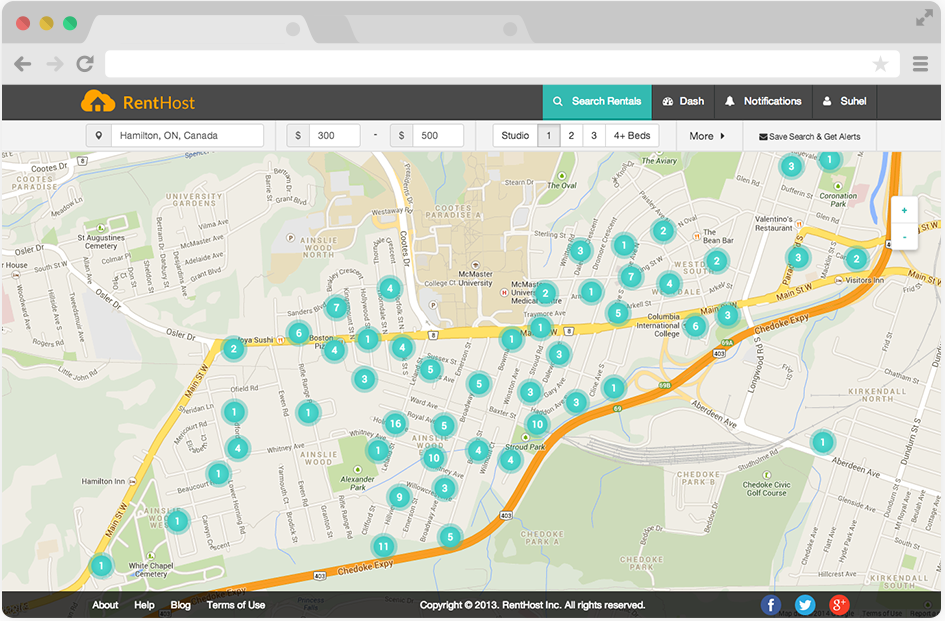
Task: Click marker 6 near Columbia International College
Action: click(695, 326)
